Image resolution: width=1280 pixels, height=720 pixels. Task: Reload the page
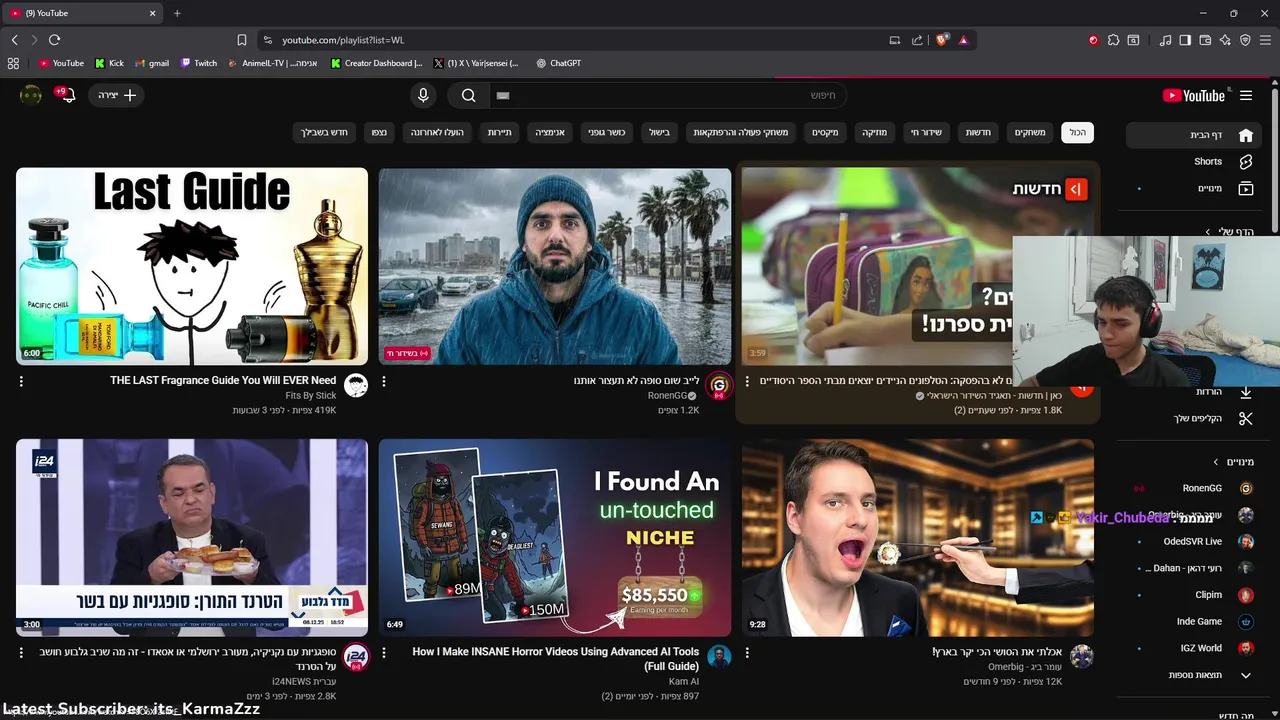[54, 40]
